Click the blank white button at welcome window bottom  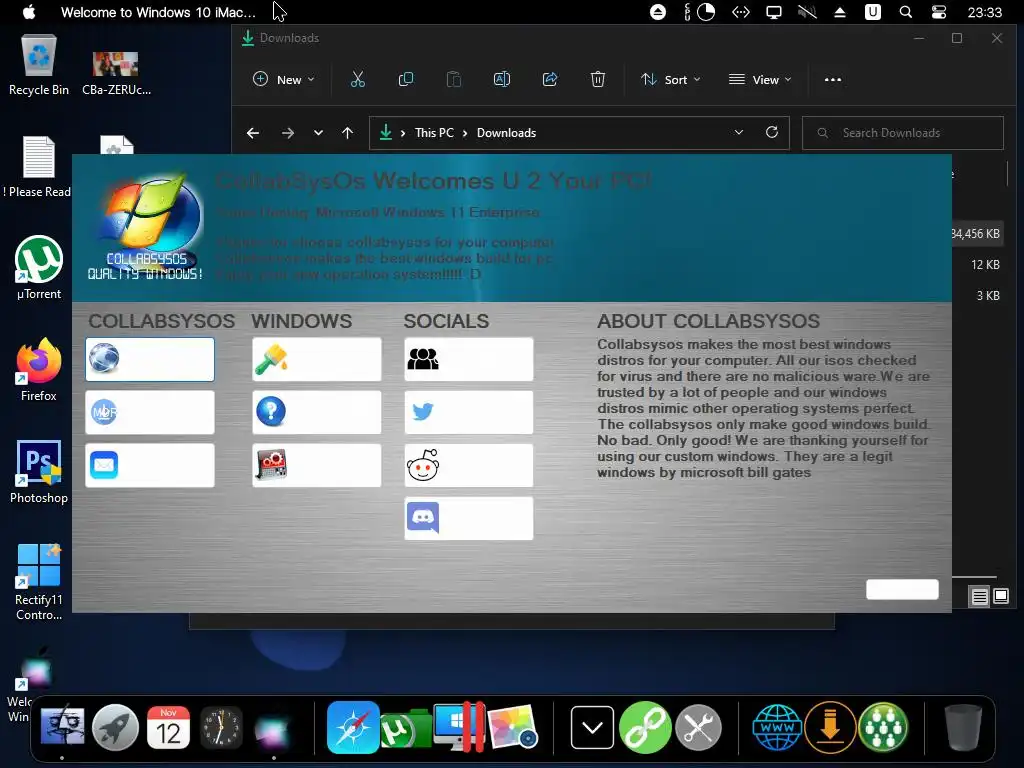click(902, 589)
